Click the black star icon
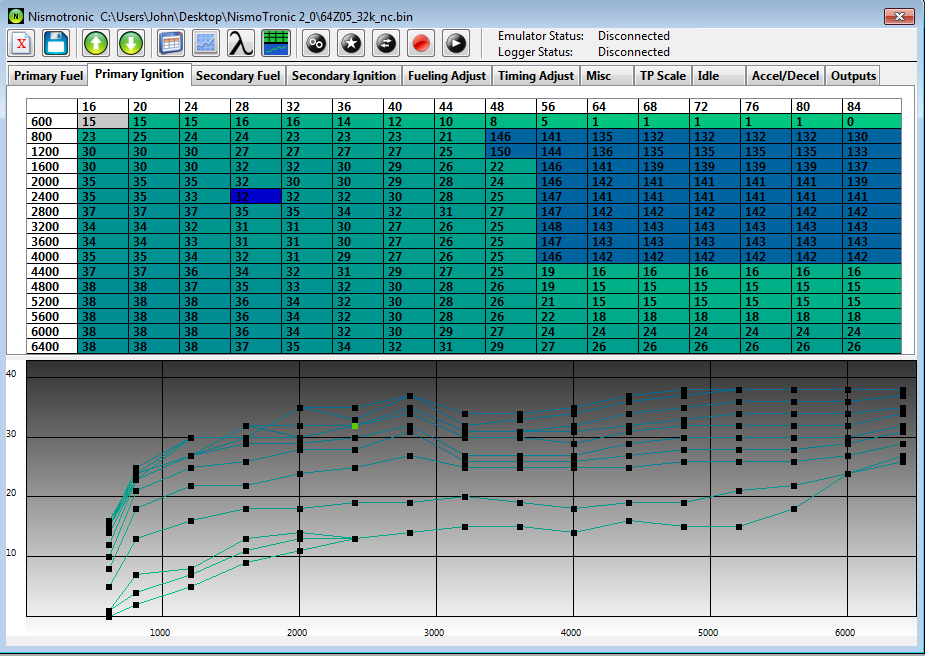The width and height of the screenshot is (925, 656). coord(350,43)
